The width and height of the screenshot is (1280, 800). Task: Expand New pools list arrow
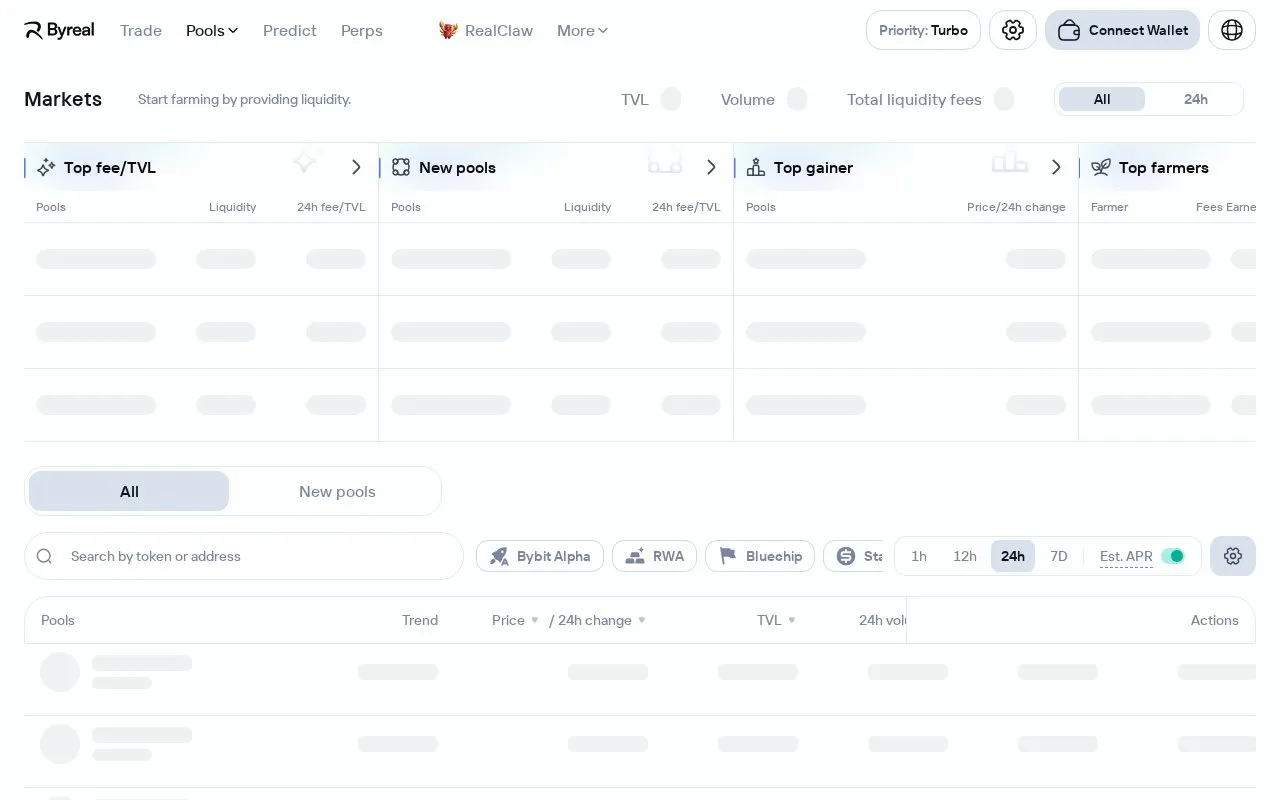(711, 167)
